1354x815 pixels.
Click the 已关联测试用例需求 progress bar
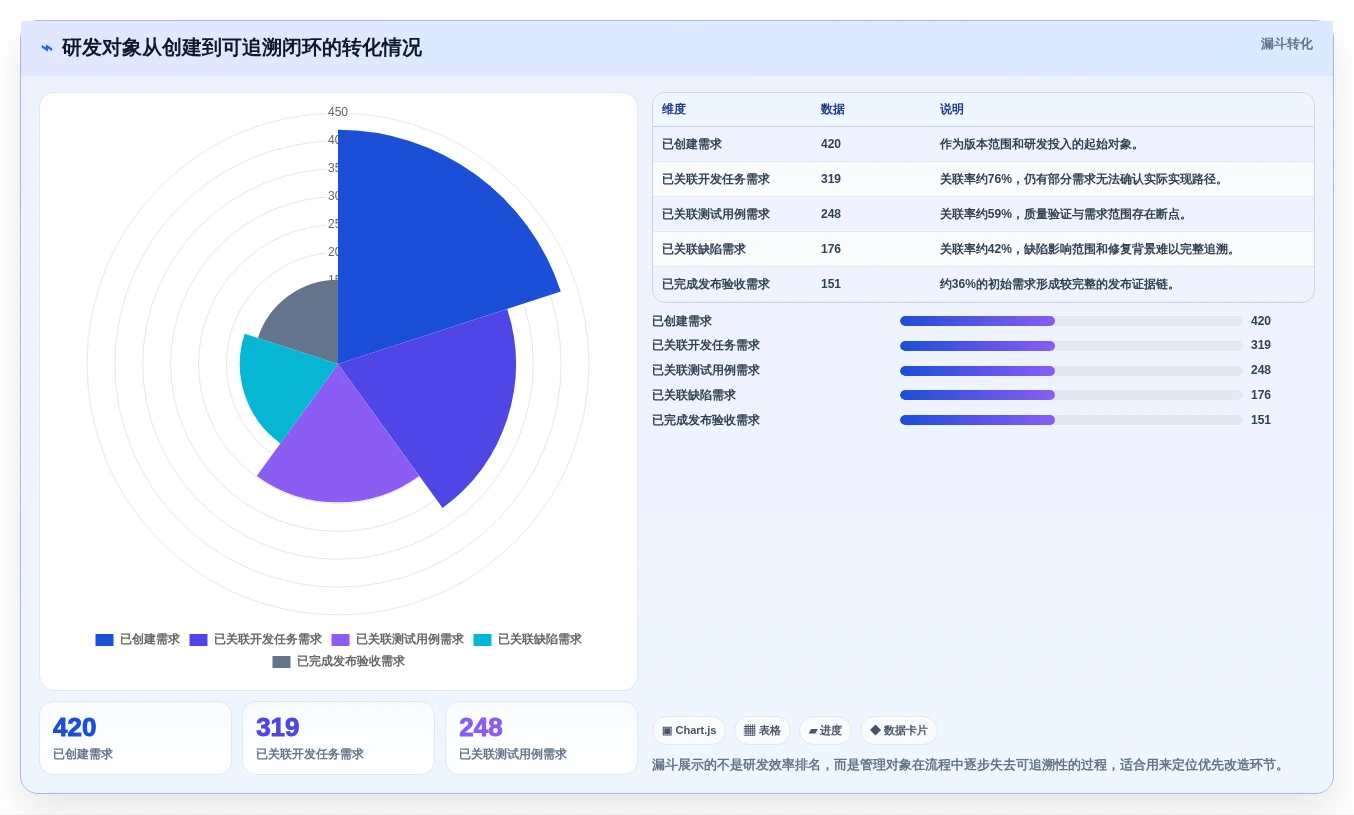pyautogui.click(x=1071, y=370)
